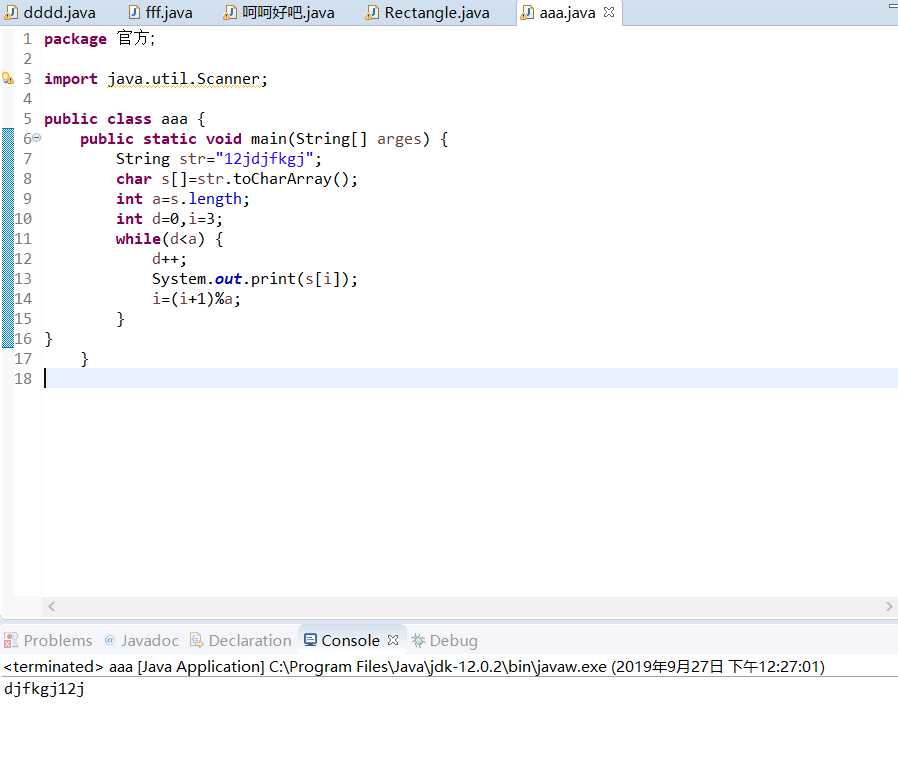Click the editor horizontal scrollbar left arrow

[x=52, y=606]
